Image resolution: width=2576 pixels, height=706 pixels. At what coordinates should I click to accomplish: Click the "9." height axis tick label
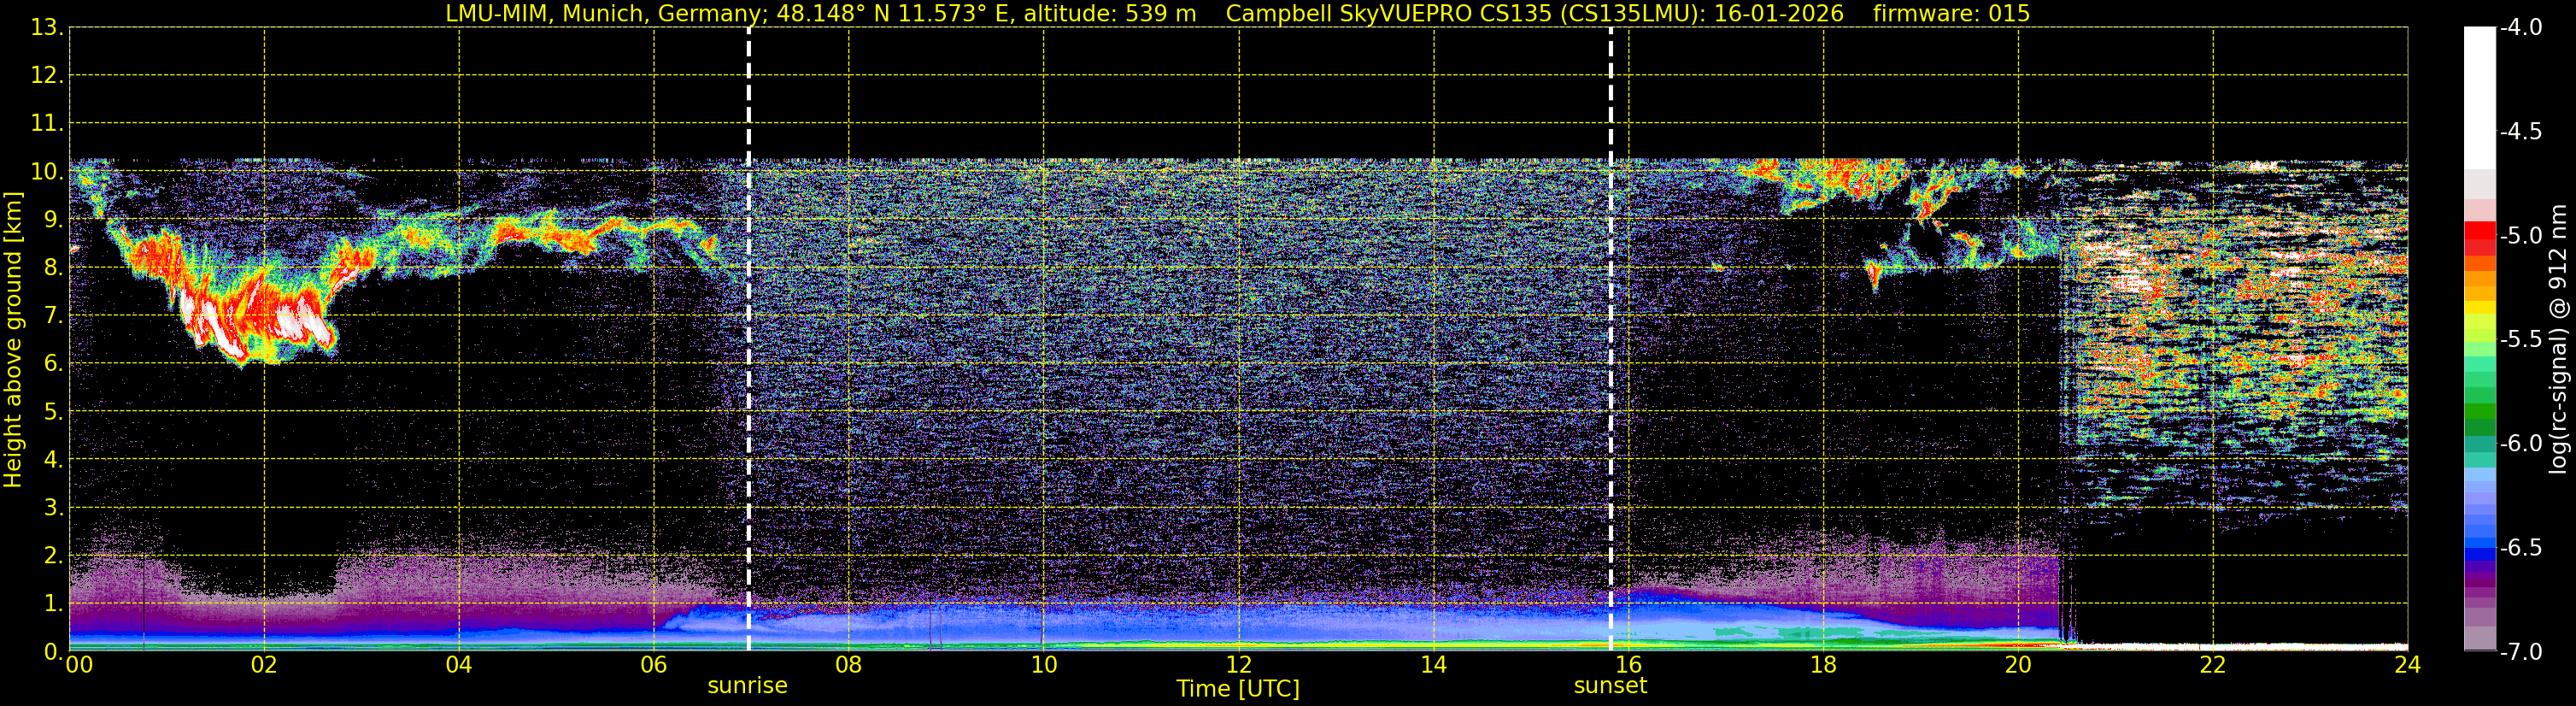[53, 220]
